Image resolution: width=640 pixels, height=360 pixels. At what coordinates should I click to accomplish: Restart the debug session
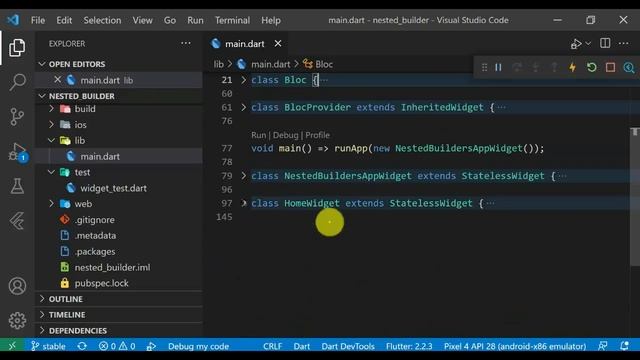[591, 67]
